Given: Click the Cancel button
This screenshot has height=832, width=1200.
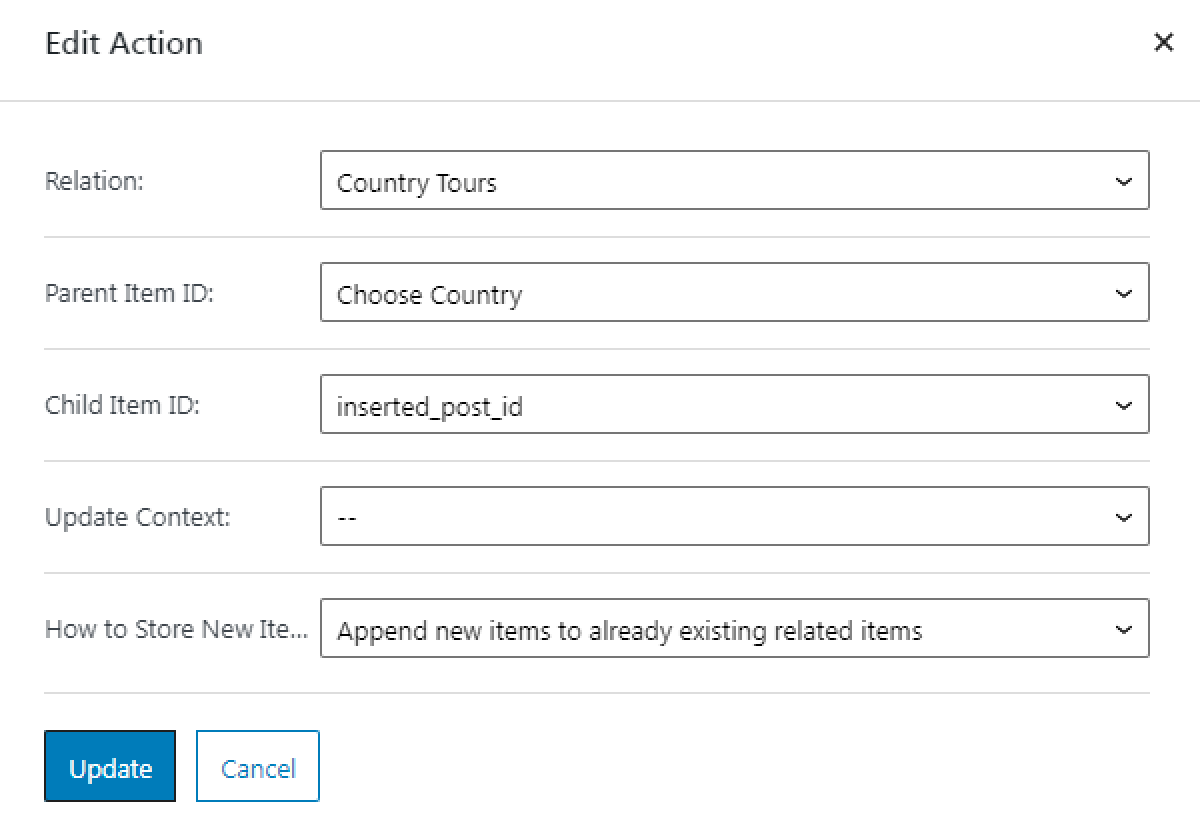Looking at the screenshot, I should 257,766.
